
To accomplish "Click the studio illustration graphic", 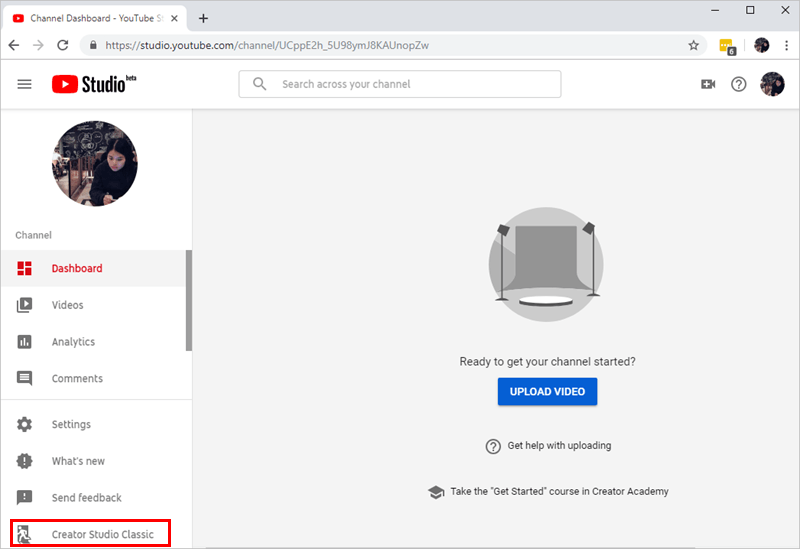I will coord(546,264).
